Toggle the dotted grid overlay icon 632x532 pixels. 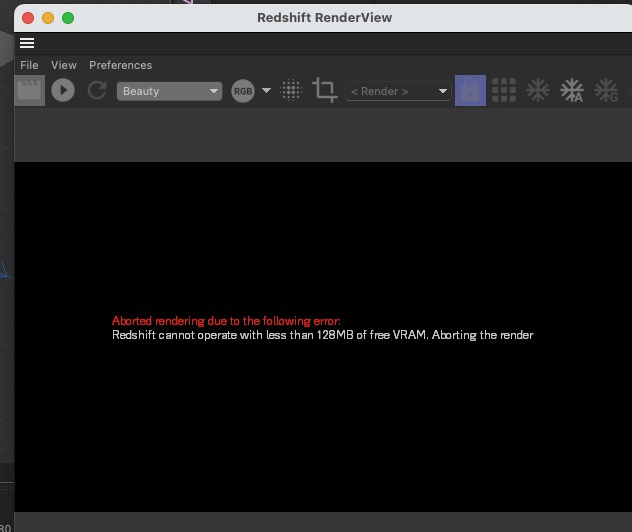click(x=291, y=90)
